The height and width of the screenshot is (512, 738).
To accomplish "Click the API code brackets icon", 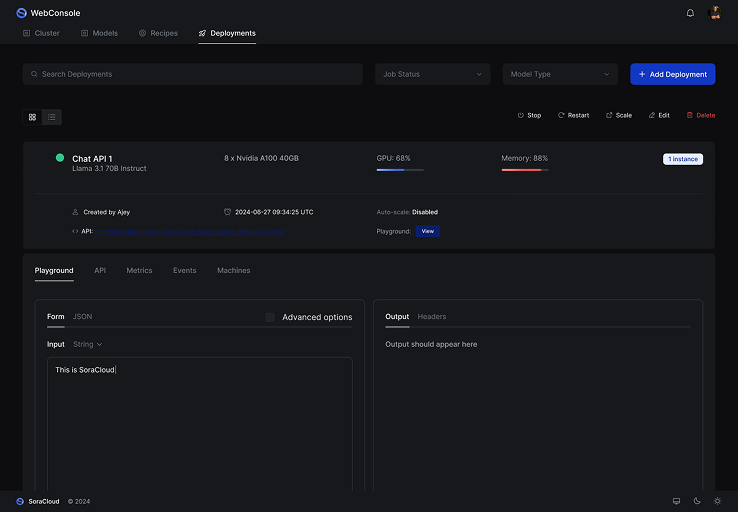I will pyautogui.click(x=75, y=231).
